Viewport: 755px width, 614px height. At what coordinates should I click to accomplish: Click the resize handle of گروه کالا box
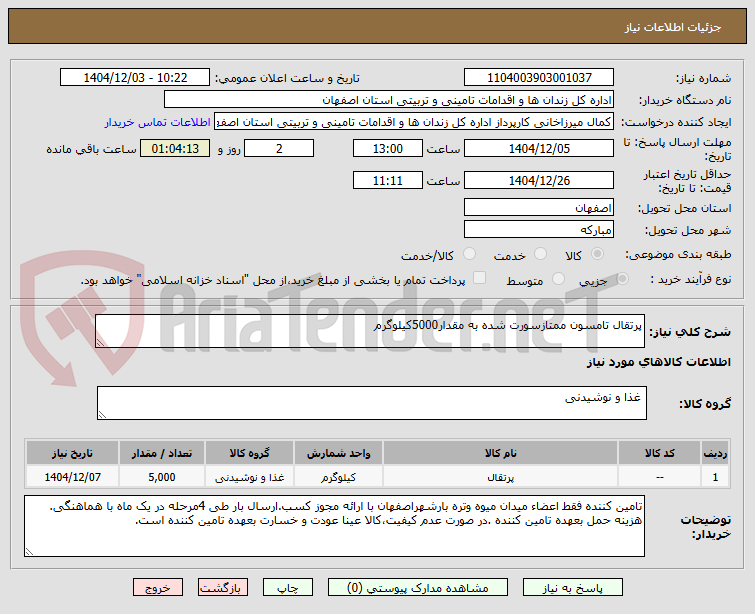click(x=102, y=414)
